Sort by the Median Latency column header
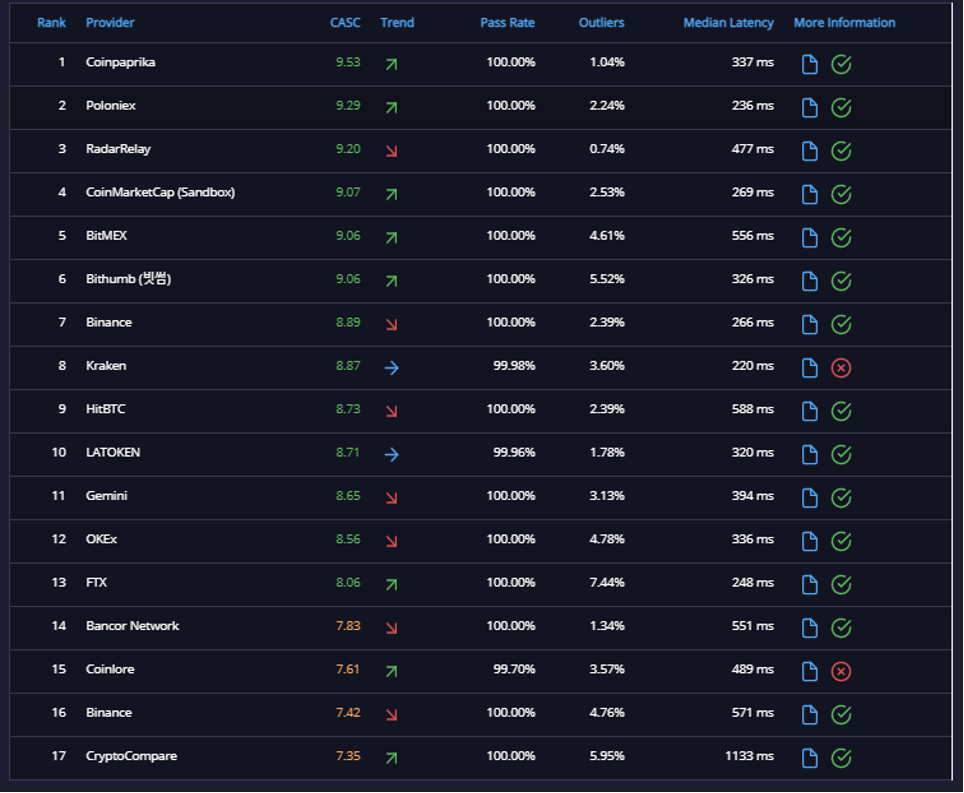This screenshot has height=793, width=964. pos(729,23)
